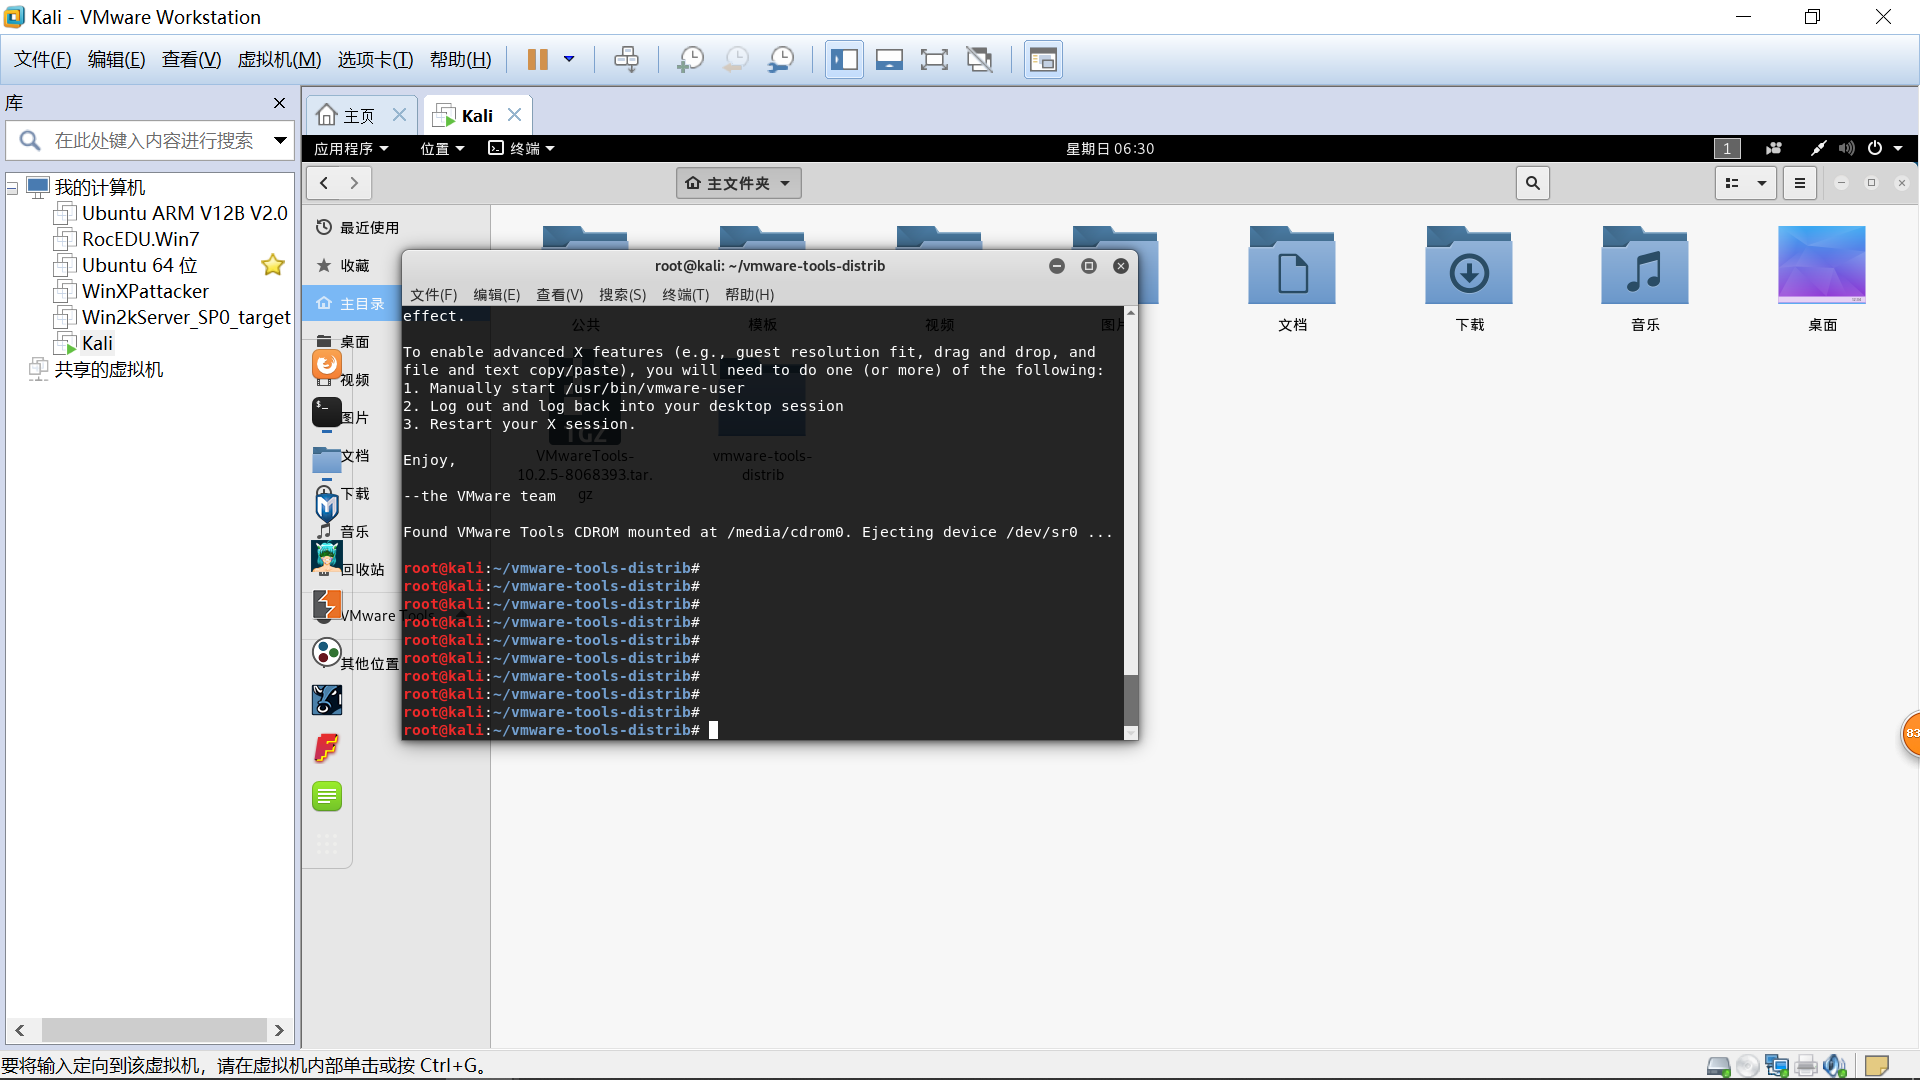Select Win2kServer_SP0_target in the library
This screenshot has width=1920, height=1080.
click(185, 317)
